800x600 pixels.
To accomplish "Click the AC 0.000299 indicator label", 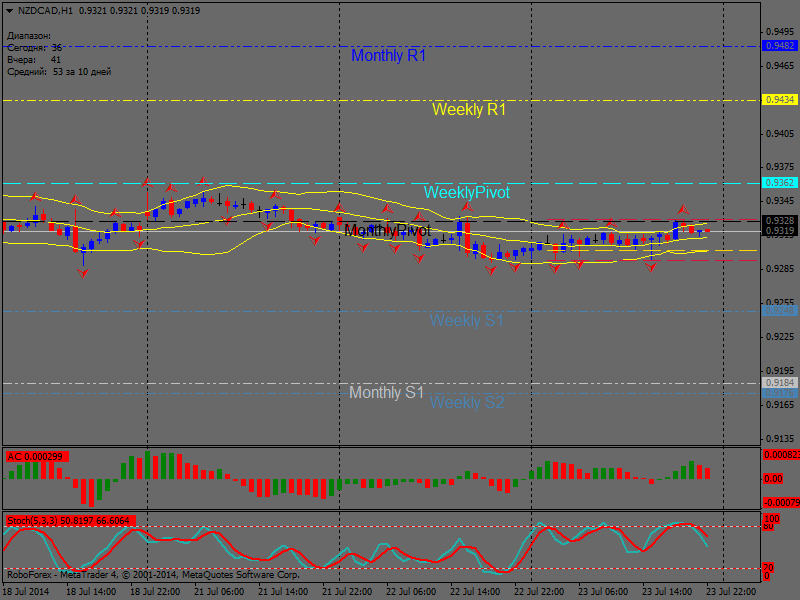I will tap(35, 457).
